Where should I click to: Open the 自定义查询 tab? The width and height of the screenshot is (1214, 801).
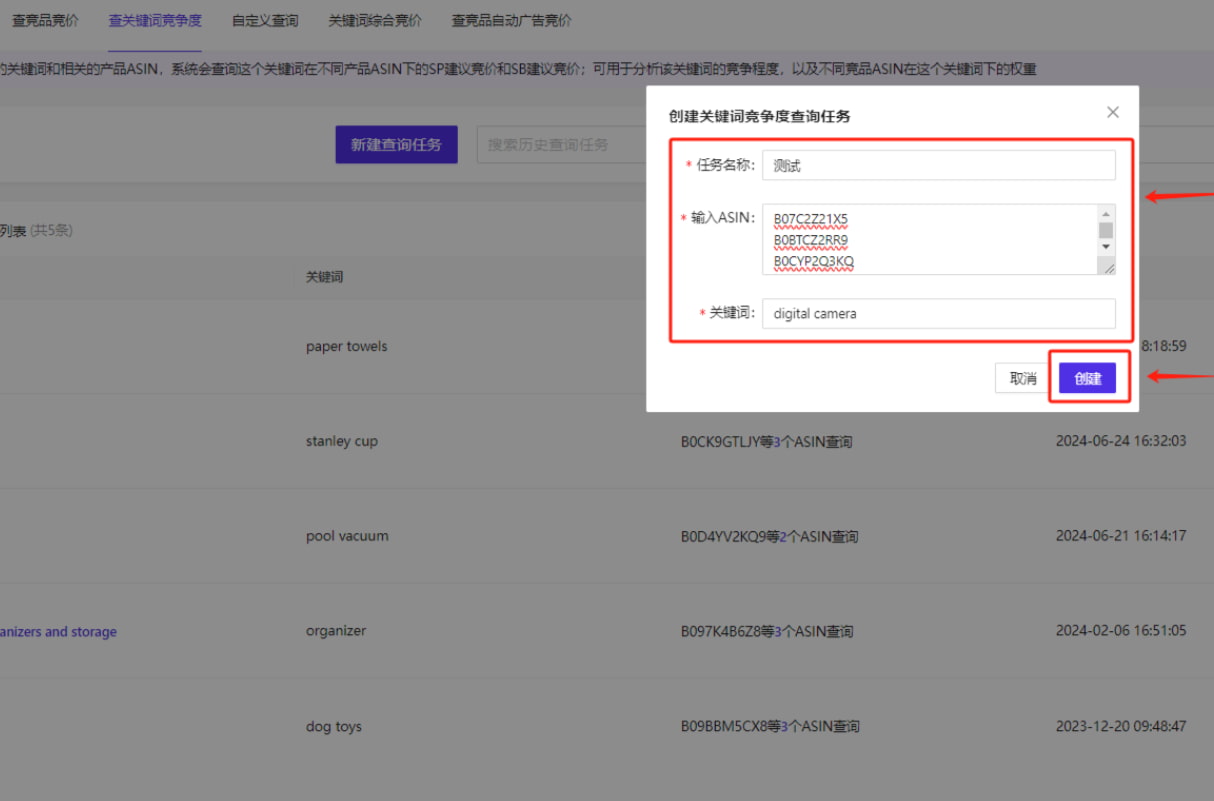pos(263,19)
